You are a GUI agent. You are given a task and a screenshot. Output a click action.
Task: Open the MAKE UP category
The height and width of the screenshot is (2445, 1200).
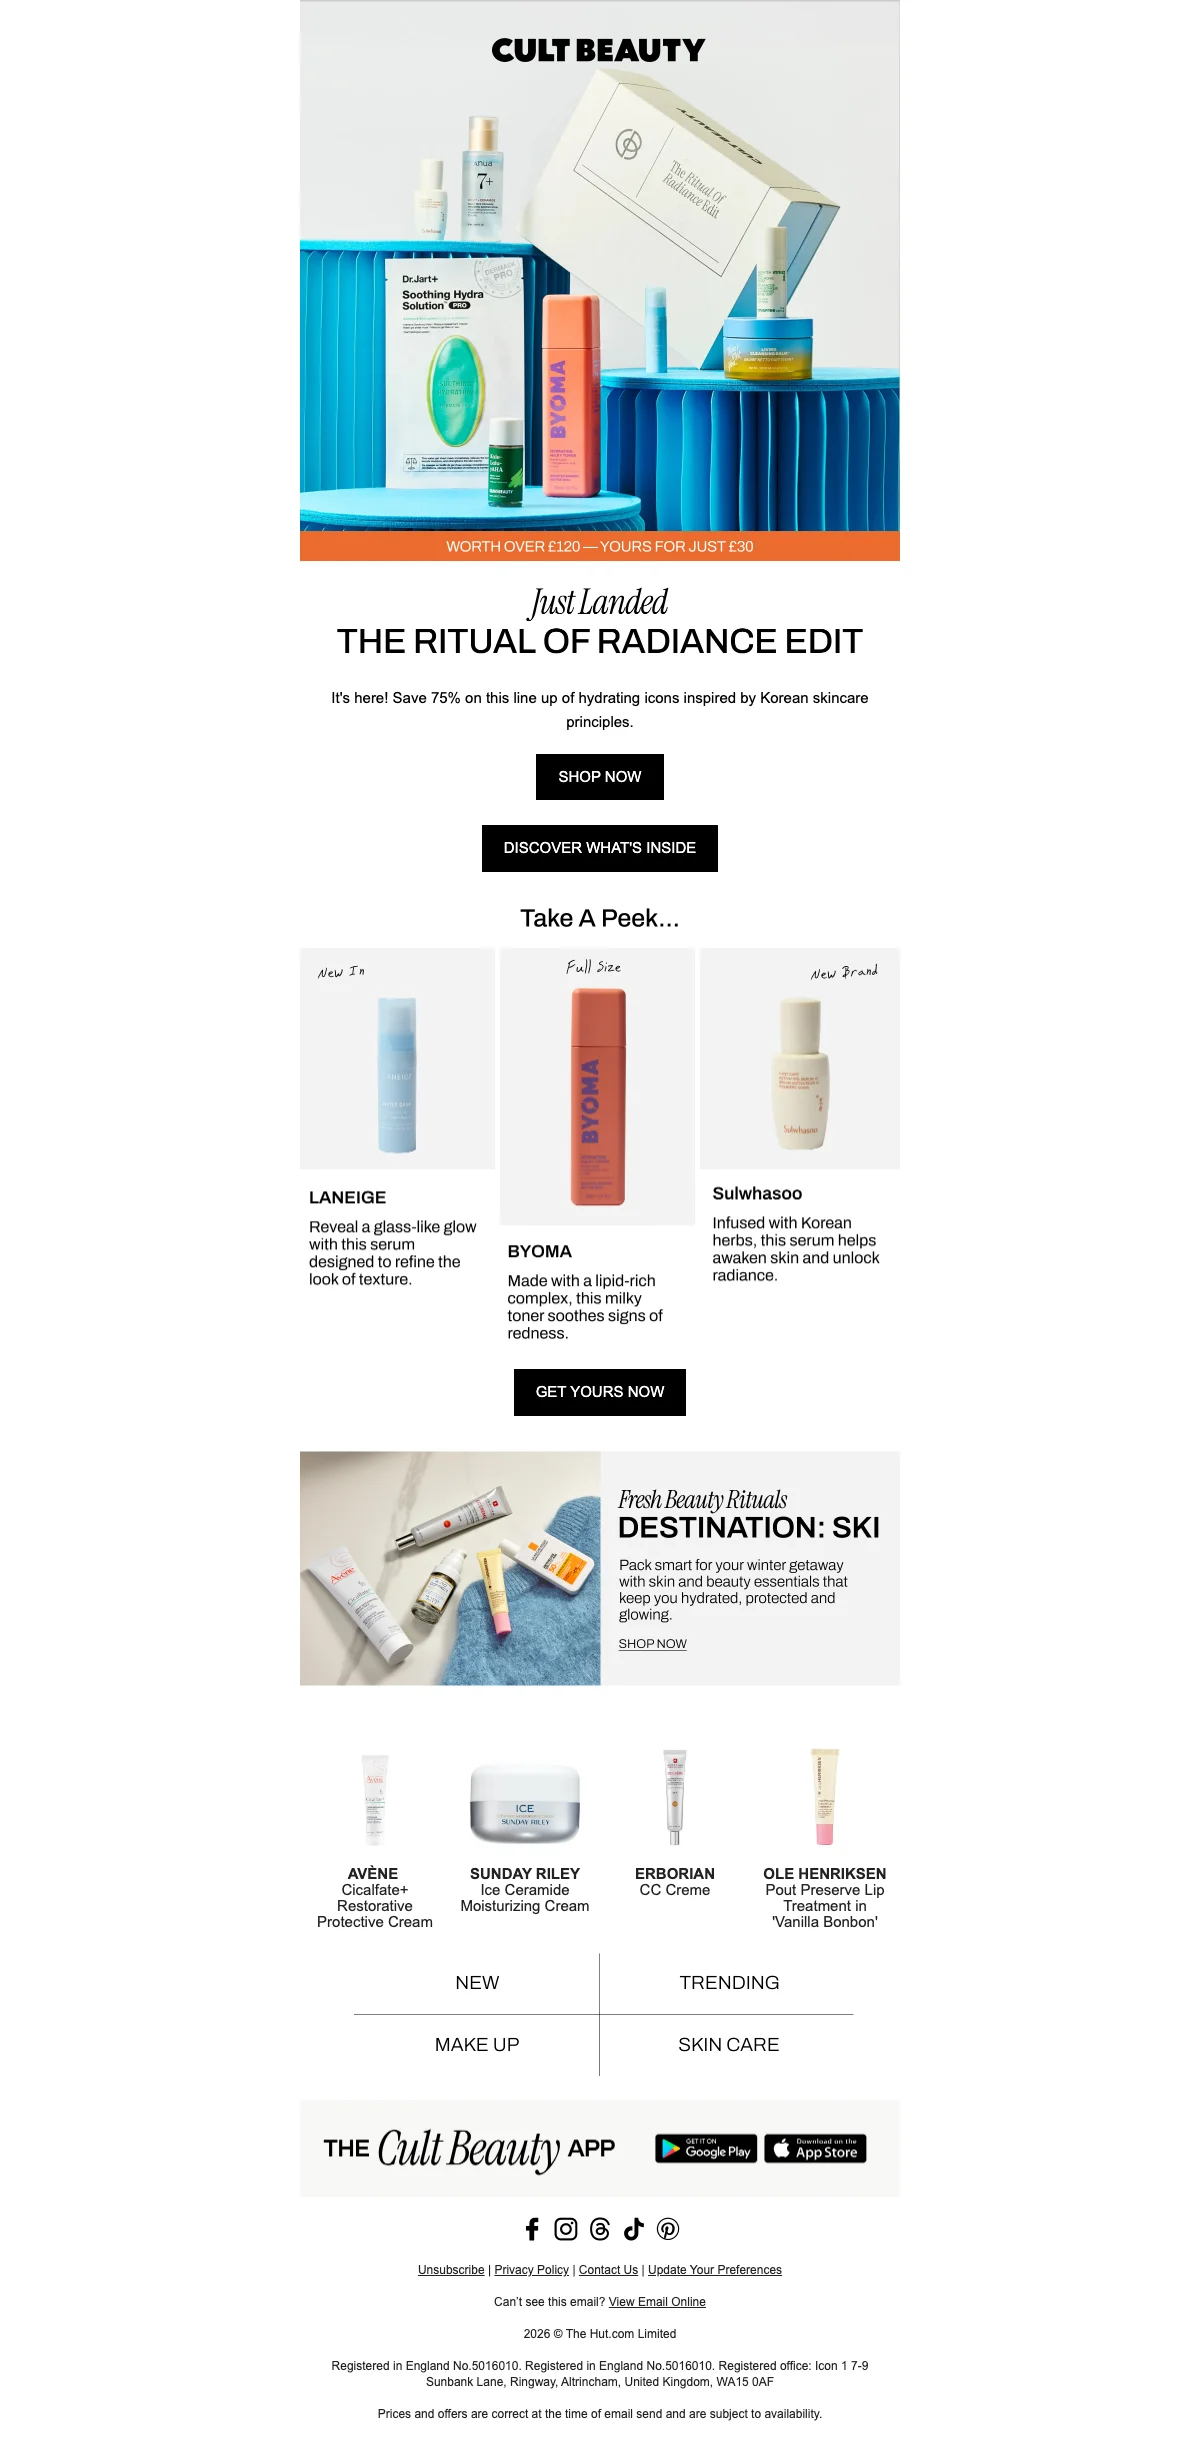click(x=477, y=2045)
